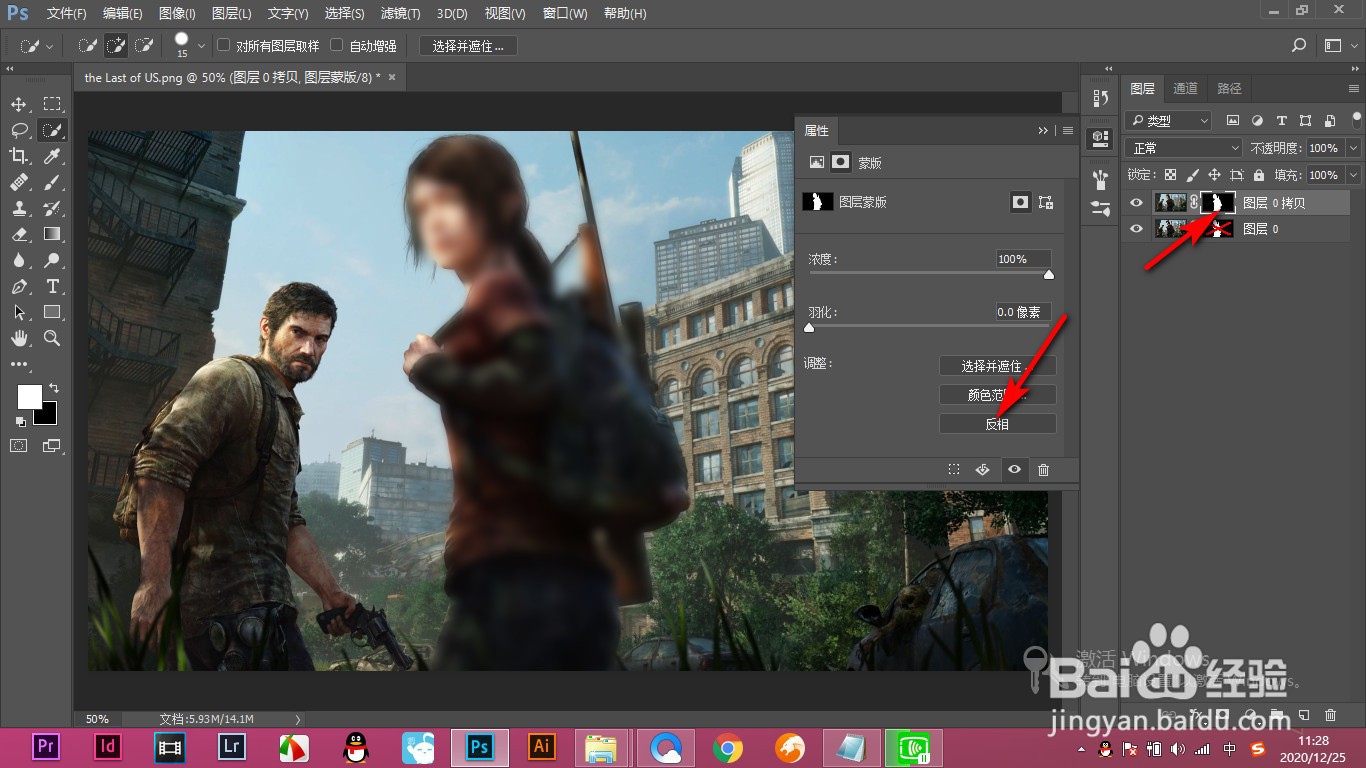Toggle Quick Mask mode
The height and width of the screenshot is (768, 1366).
(x=19, y=446)
